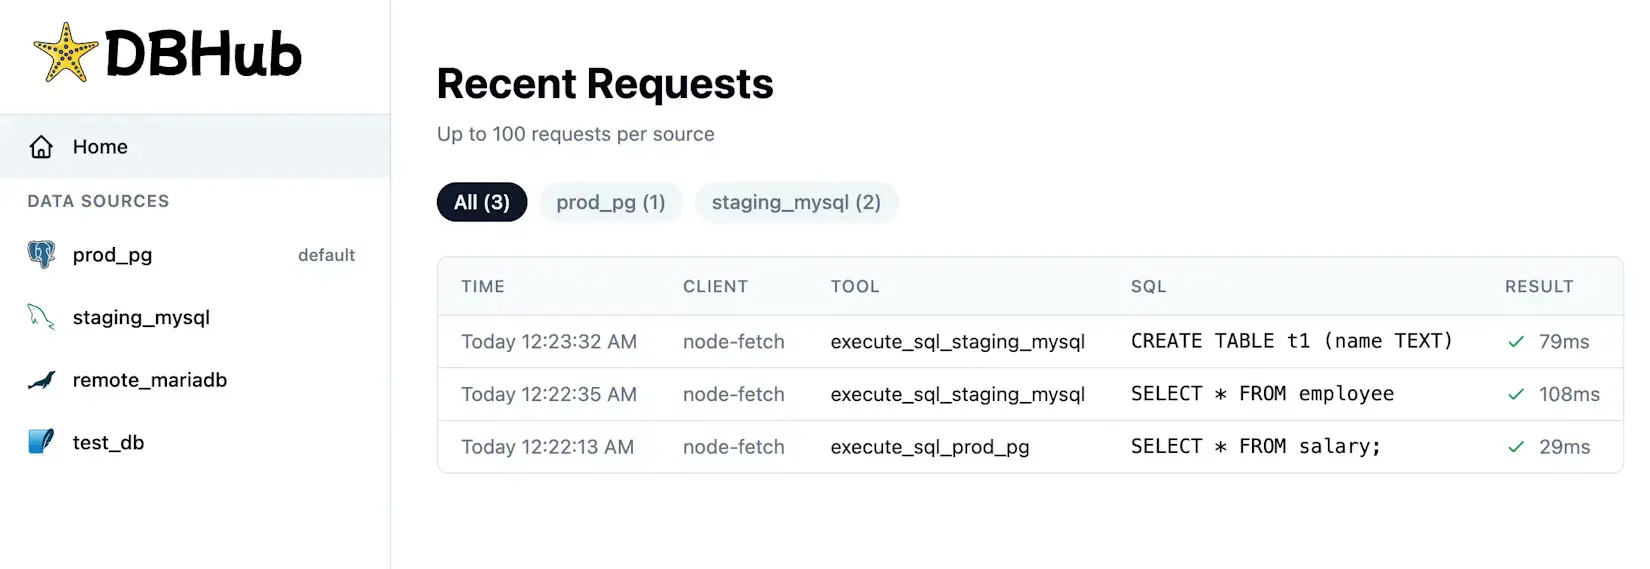This screenshot has width=1650, height=569.
Task: Select the All (3) filter tab
Action: (x=482, y=203)
